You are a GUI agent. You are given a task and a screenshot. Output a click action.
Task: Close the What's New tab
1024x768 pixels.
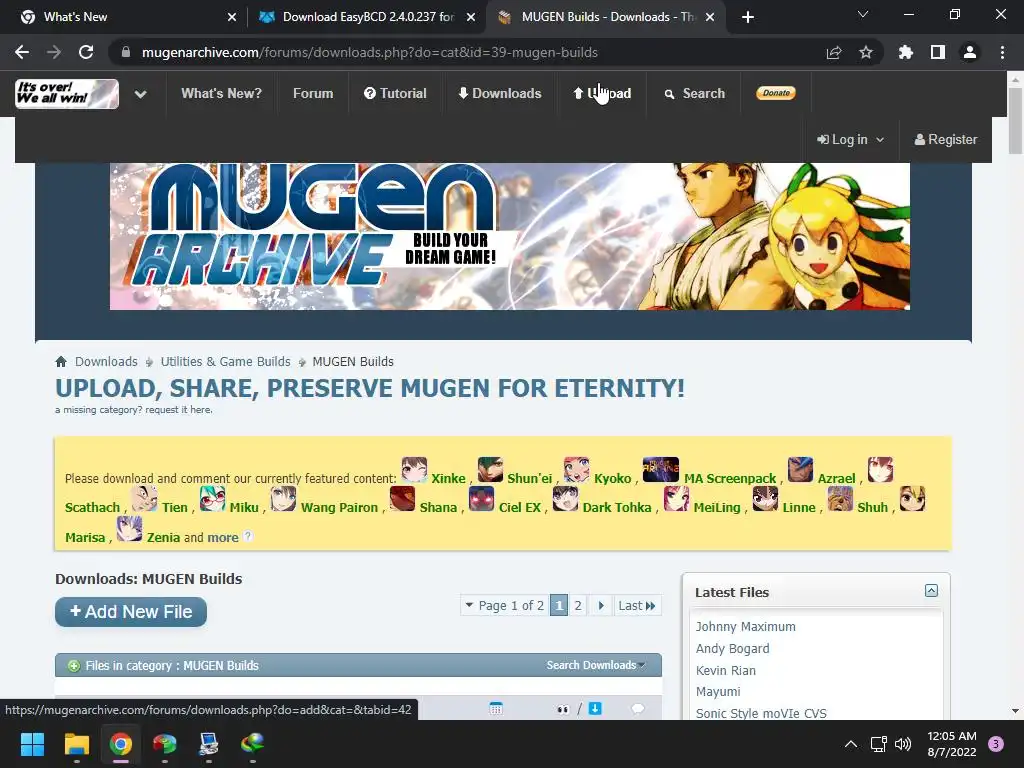click(232, 17)
